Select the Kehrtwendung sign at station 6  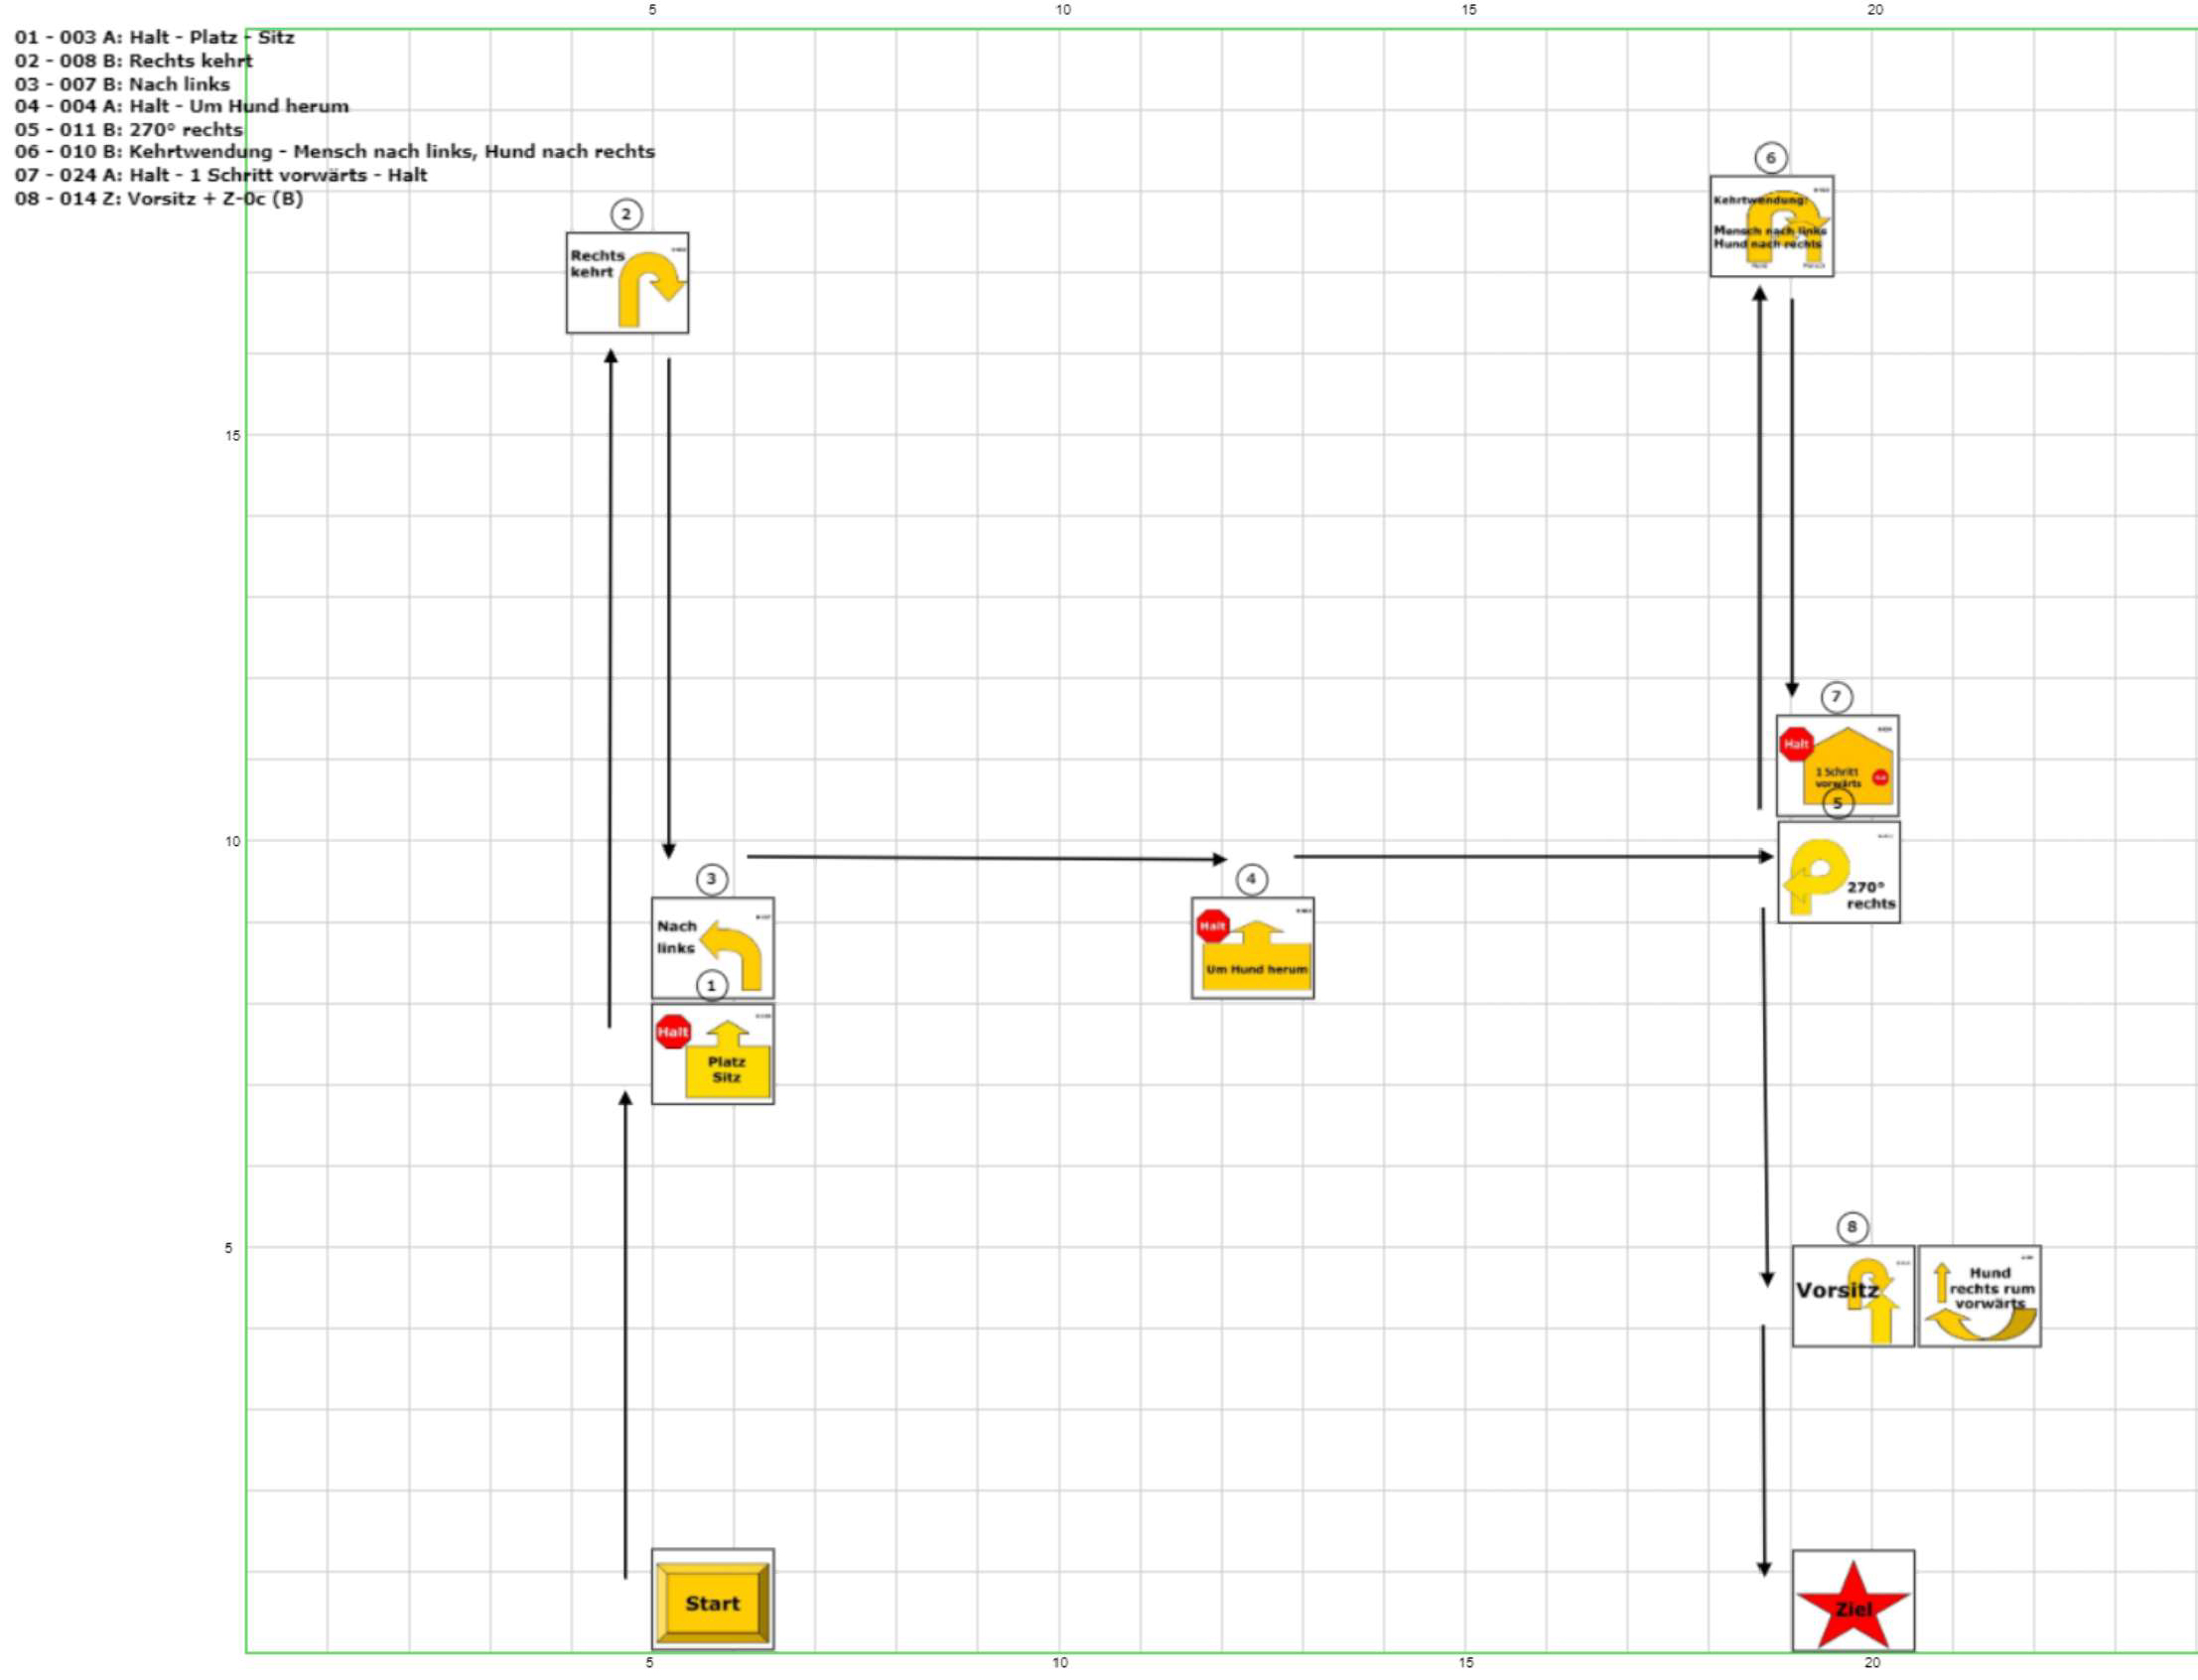[x=1771, y=226]
